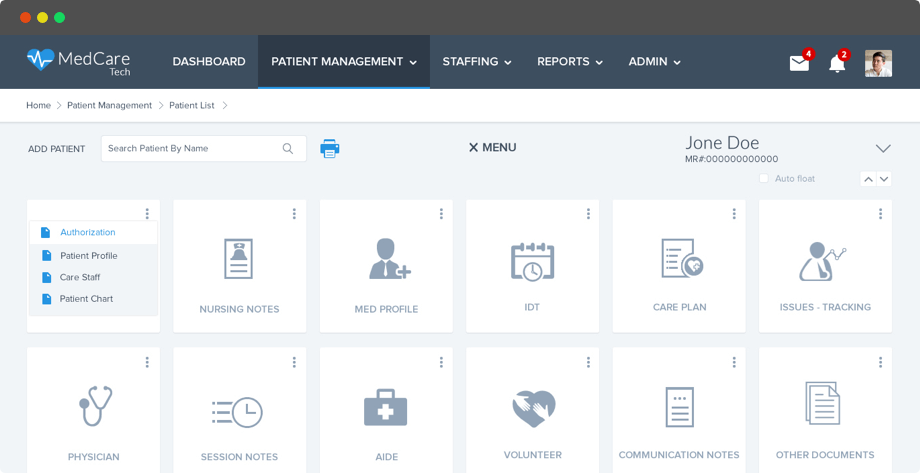Click the file icon beside Authorization
The height and width of the screenshot is (473, 920).
click(46, 232)
